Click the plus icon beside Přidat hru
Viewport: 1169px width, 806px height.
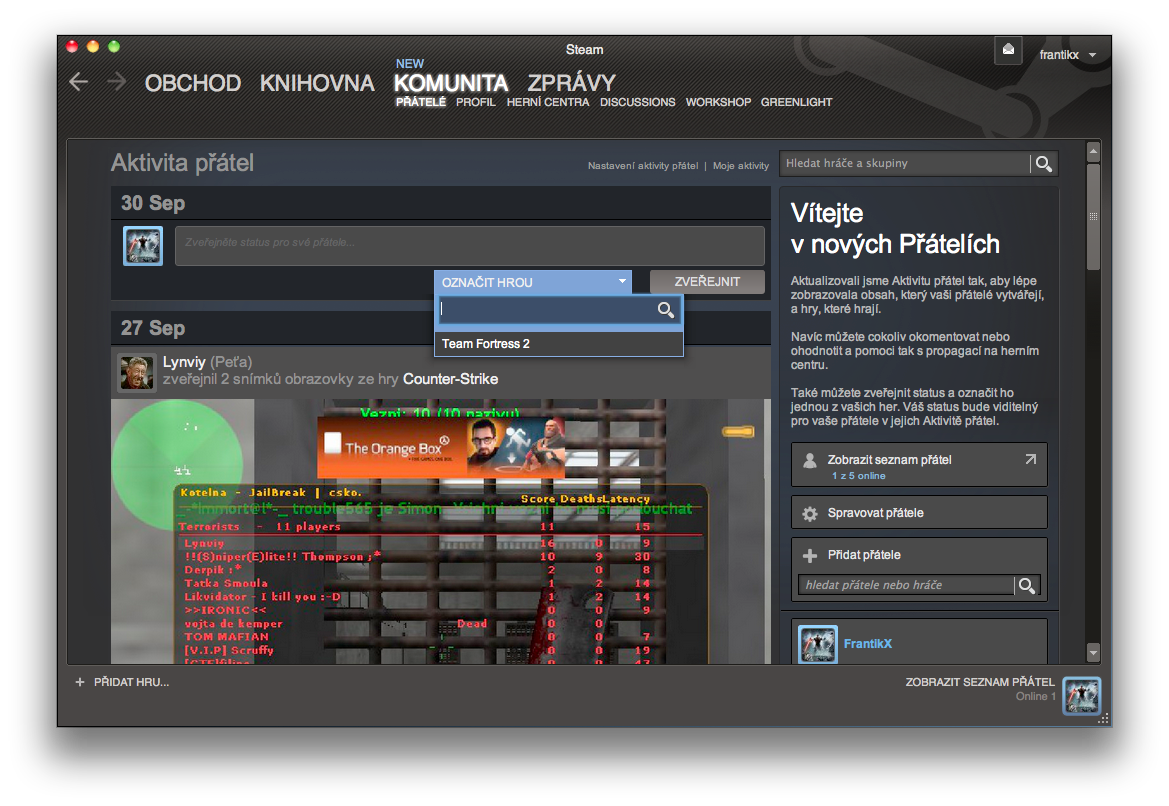[80, 682]
